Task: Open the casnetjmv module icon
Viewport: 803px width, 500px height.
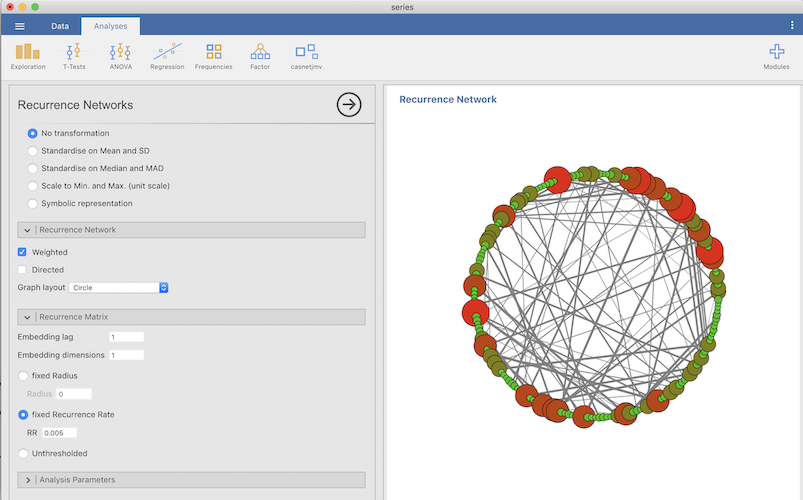Action: pos(306,55)
